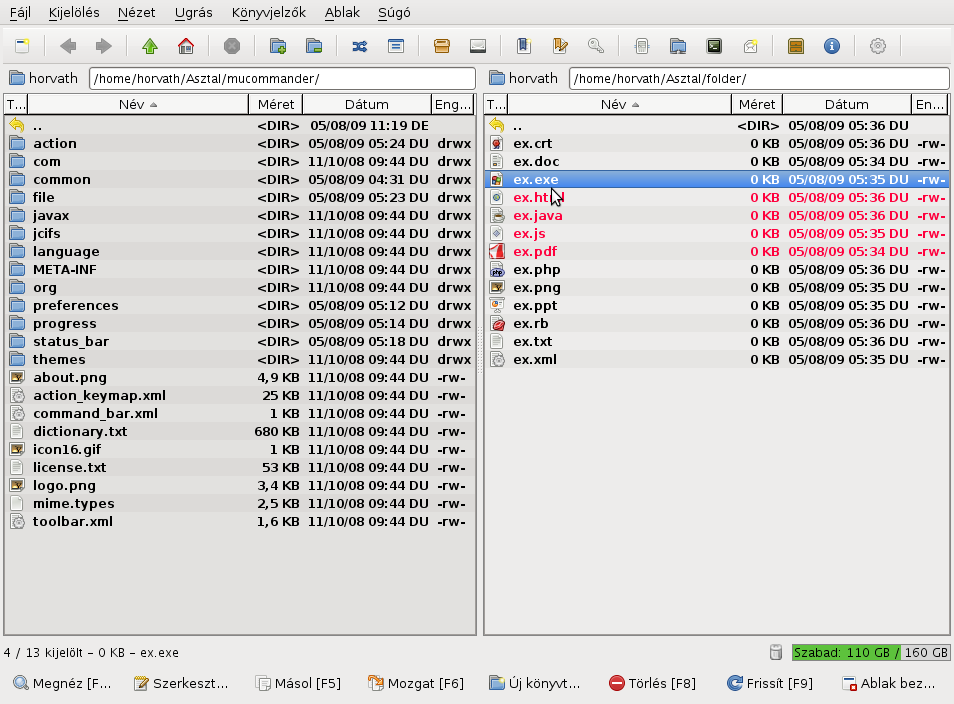Go to home folder via the house icon
This screenshot has width=954, height=704.
186,46
